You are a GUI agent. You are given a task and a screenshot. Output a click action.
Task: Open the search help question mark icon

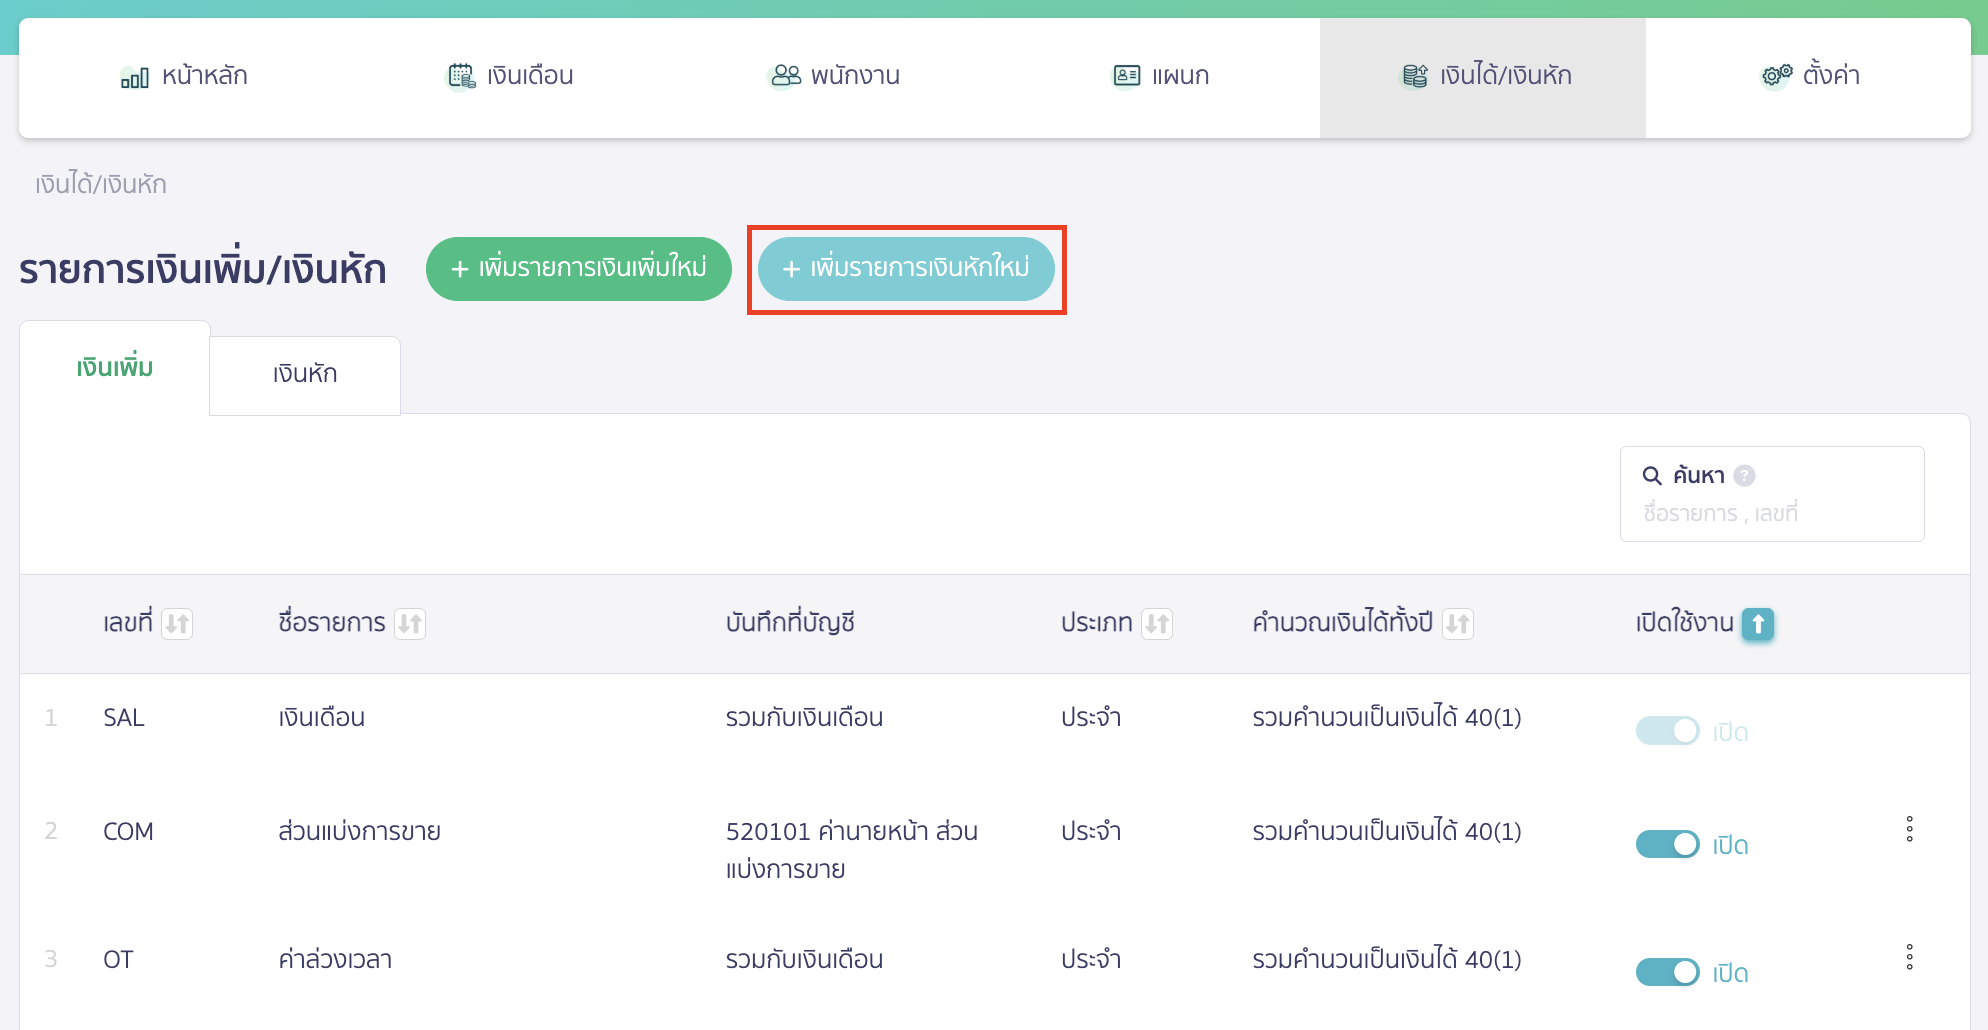click(x=1746, y=475)
